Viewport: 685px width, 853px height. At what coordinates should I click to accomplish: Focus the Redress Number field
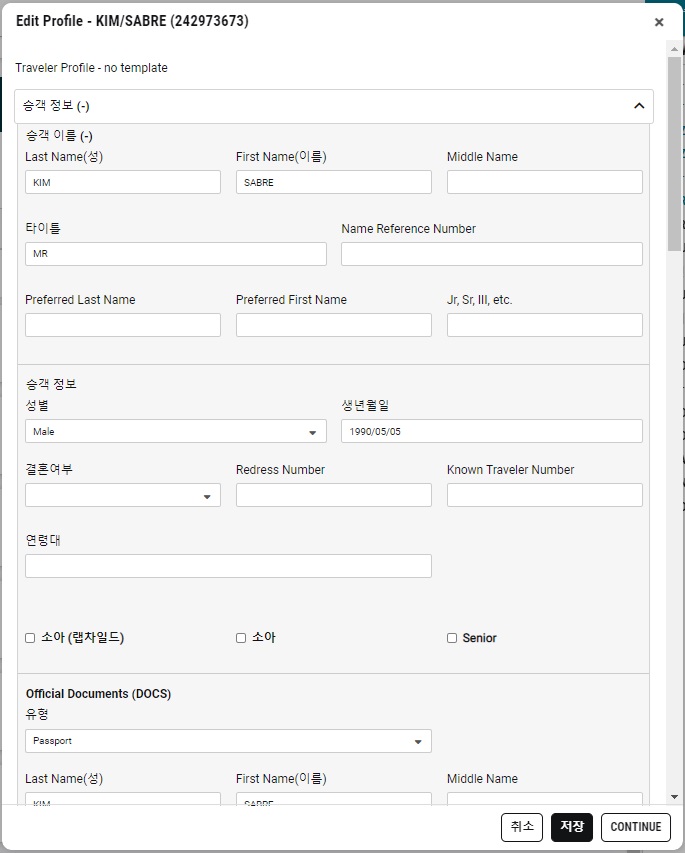point(334,495)
